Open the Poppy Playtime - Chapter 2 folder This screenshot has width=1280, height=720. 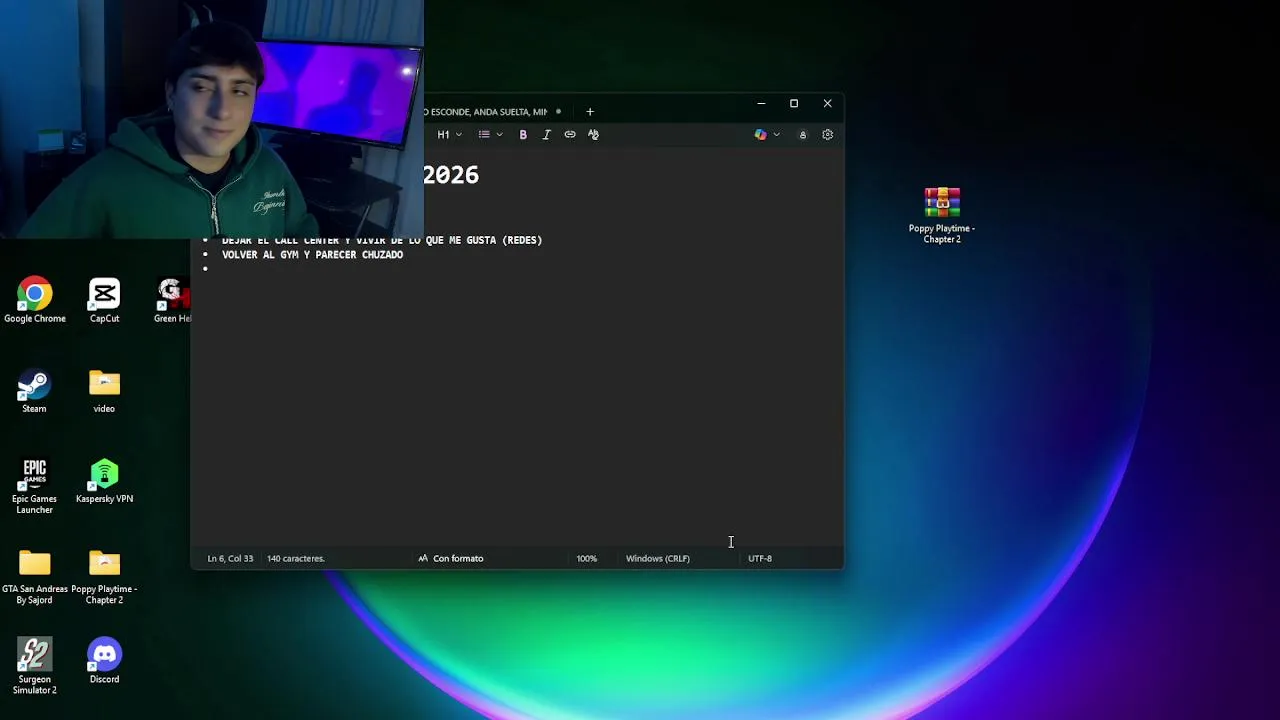[104, 577]
